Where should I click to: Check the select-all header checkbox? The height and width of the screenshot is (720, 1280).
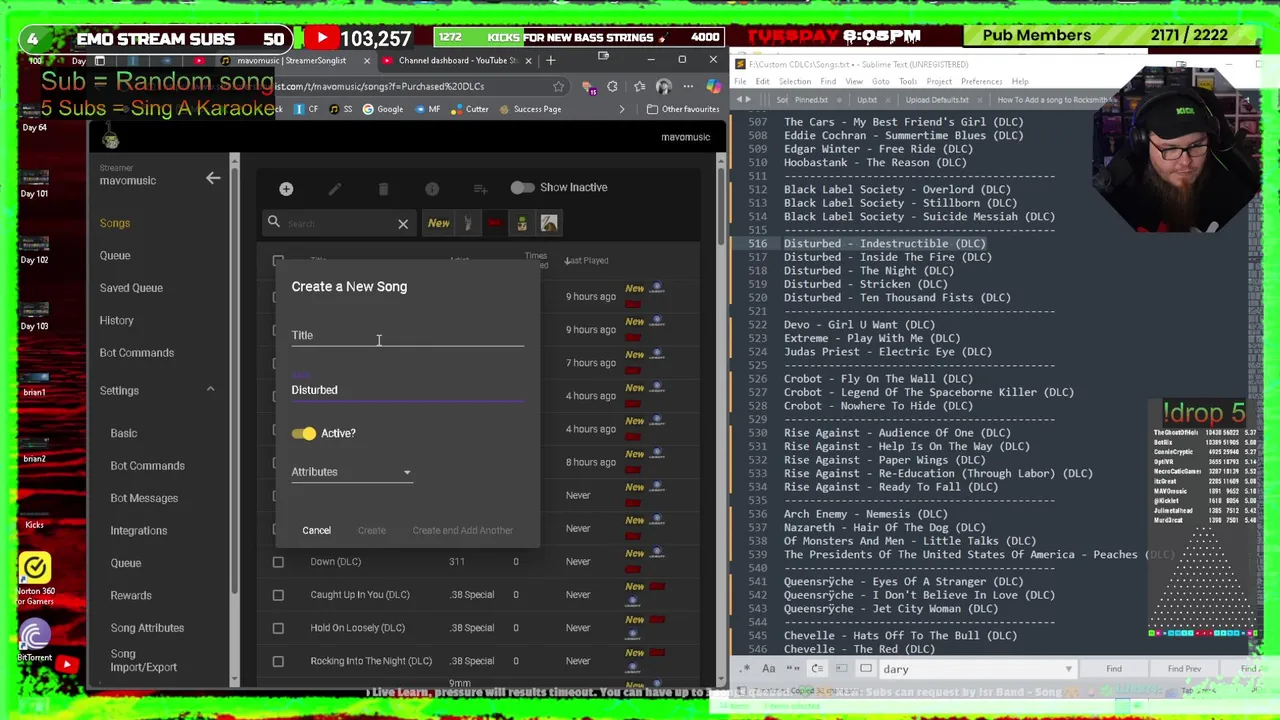[x=278, y=261]
